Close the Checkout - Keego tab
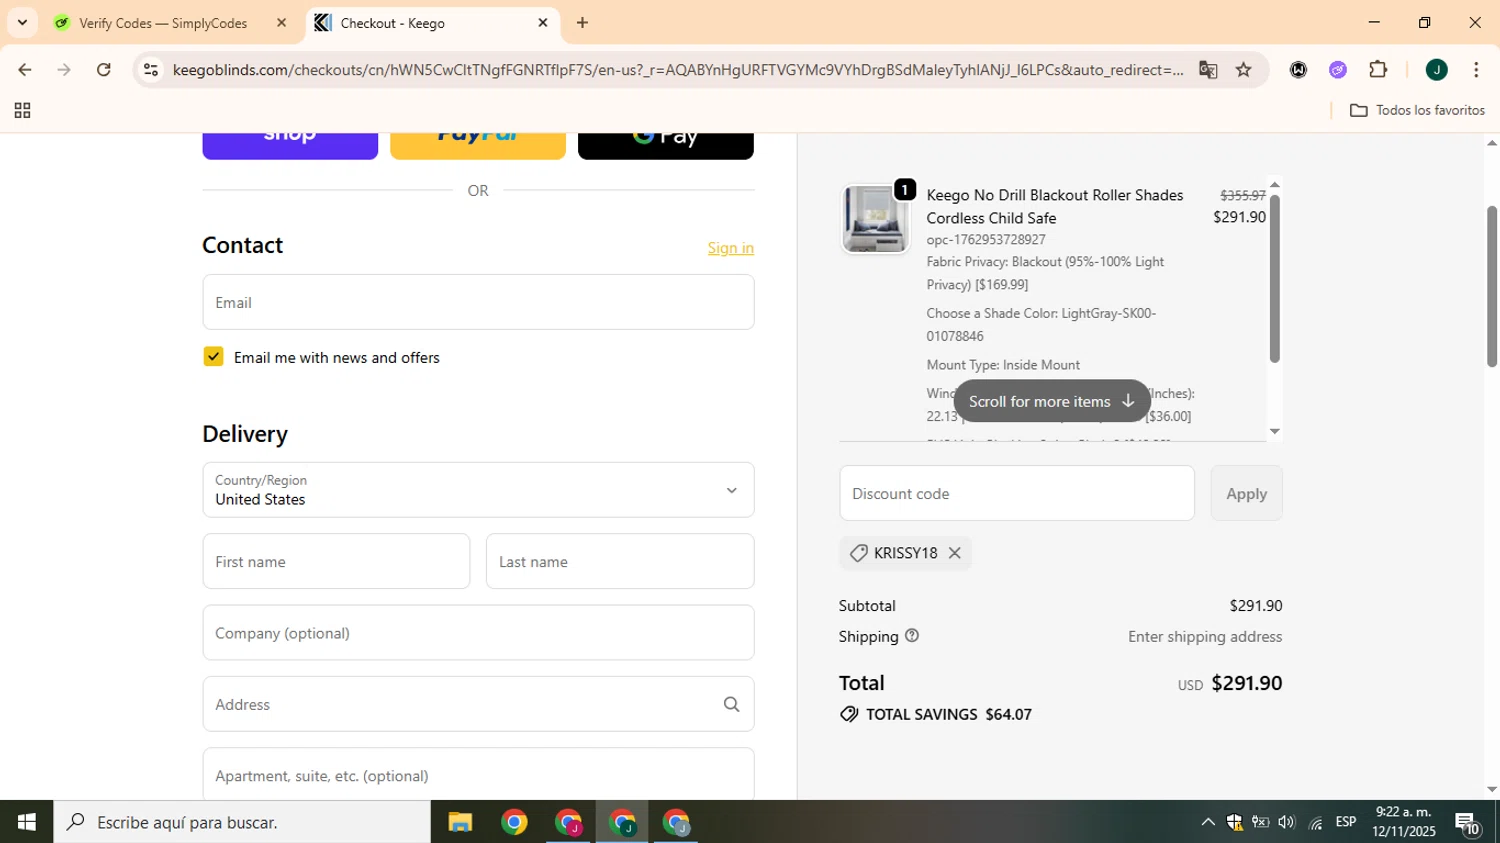The width and height of the screenshot is (1500, 843). 543,22
